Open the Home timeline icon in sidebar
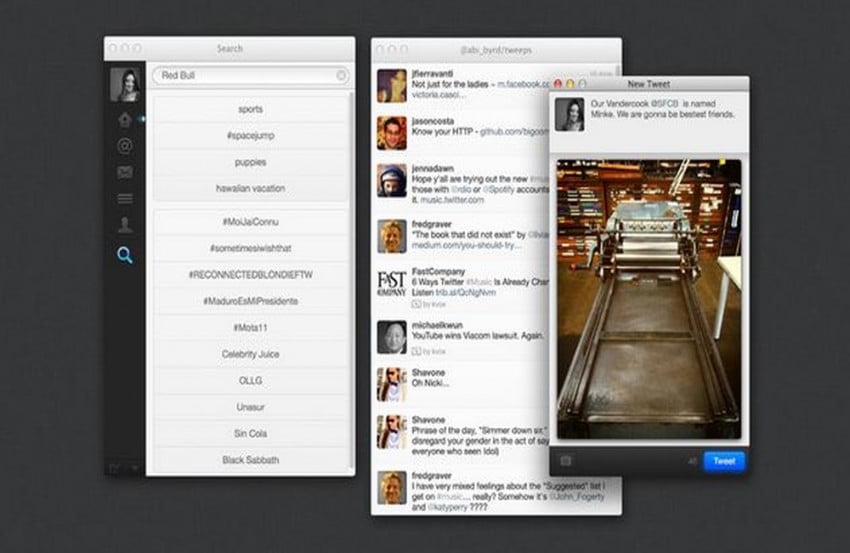Viewport: 850px width, 553px height. [125, 120]
